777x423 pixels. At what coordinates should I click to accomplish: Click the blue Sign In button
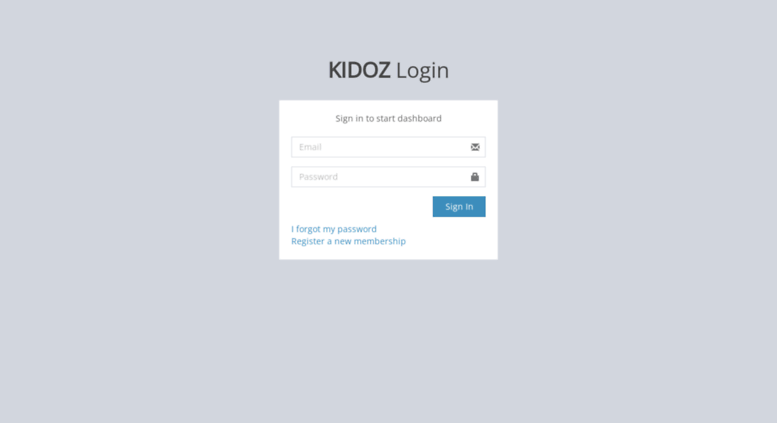pos(459,207)
